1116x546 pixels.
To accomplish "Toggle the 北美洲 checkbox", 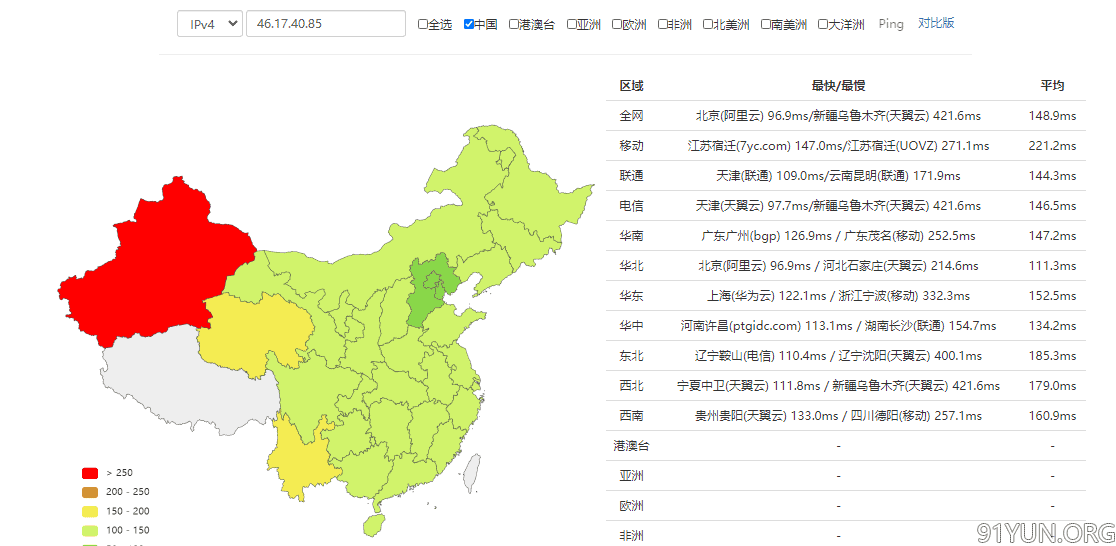I will (x=708, y=25).
